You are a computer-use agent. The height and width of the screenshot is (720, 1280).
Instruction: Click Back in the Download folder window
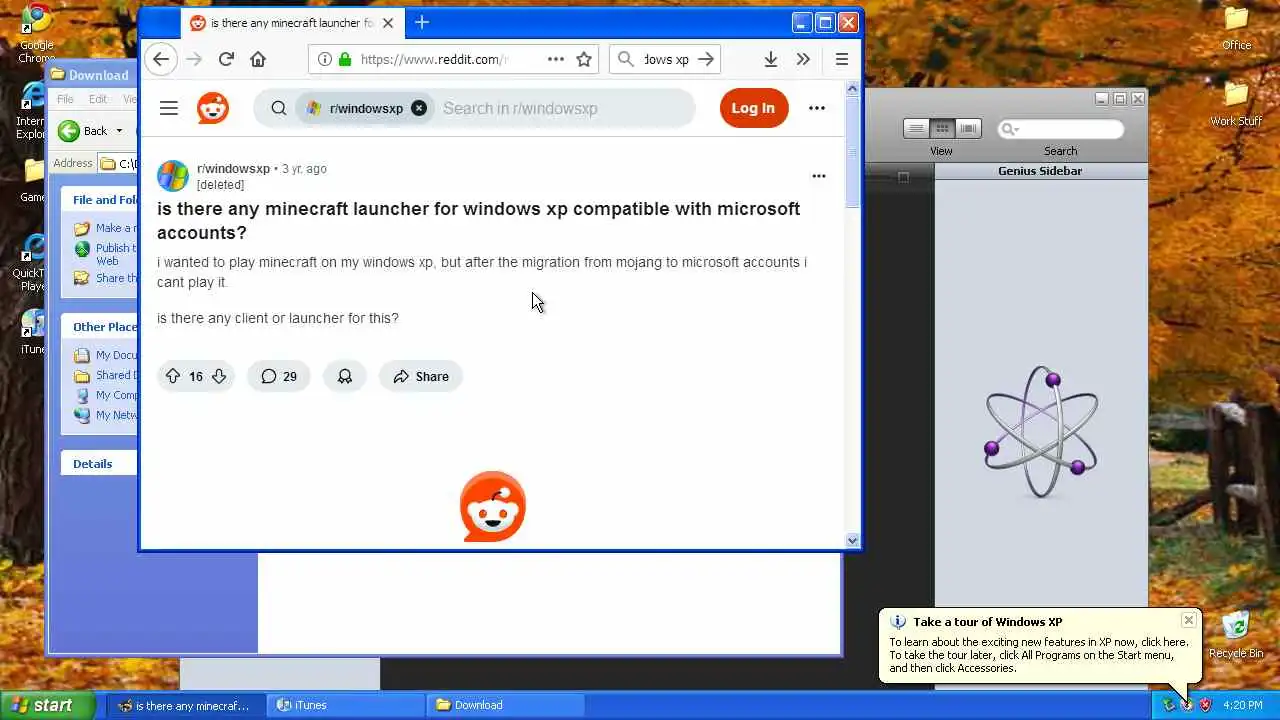tap(83, 131)
